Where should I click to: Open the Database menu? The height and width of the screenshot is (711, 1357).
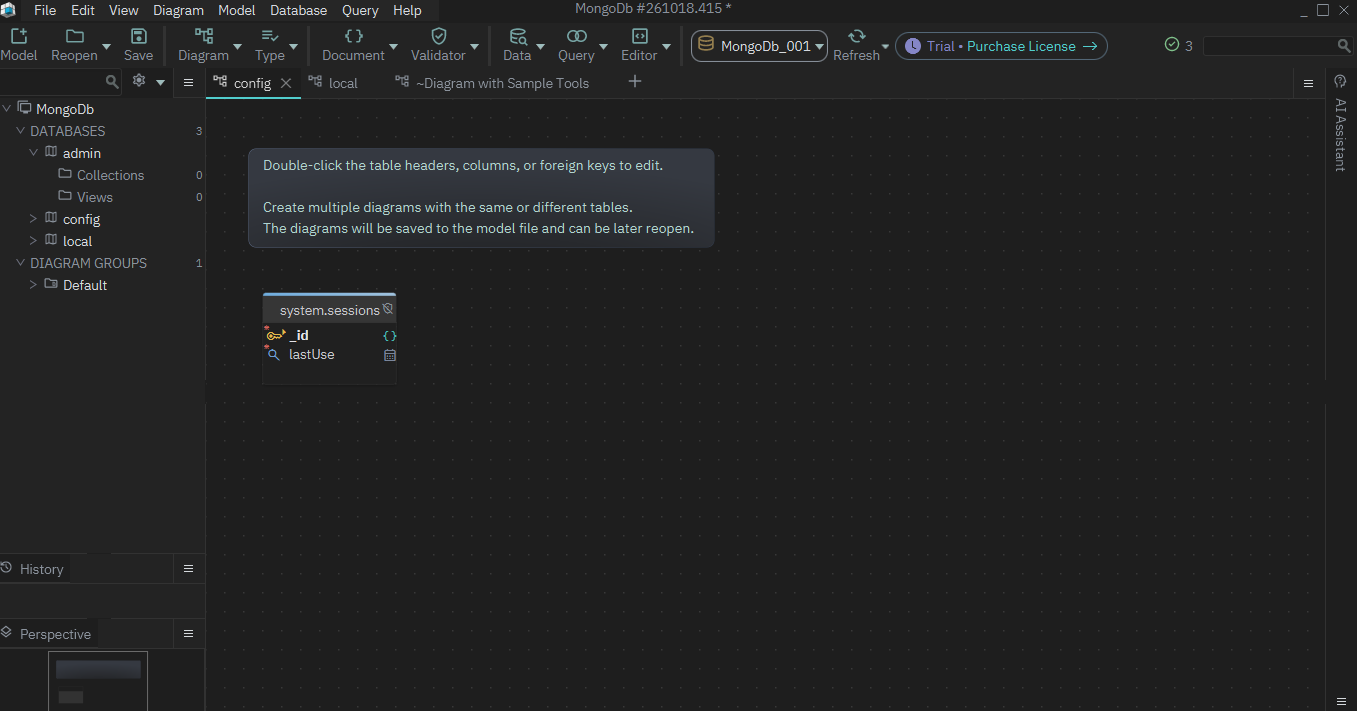(298, 10)
